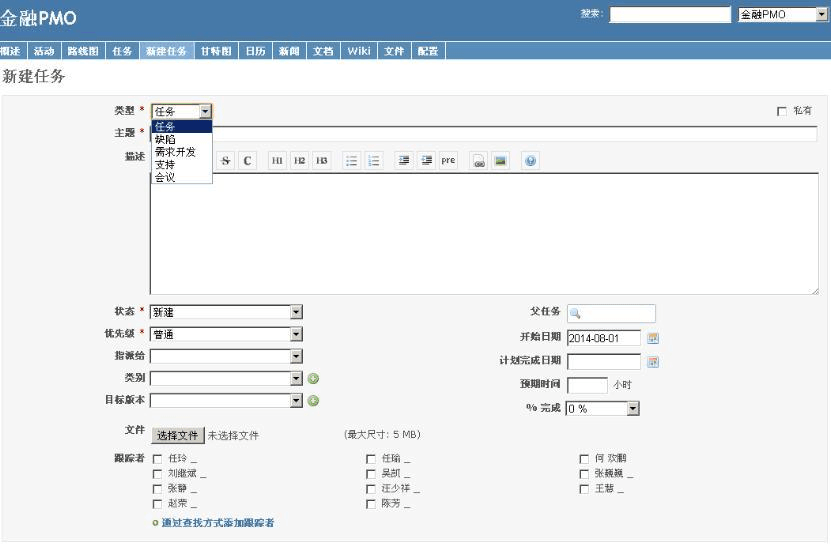Select 支持 from type list
The width and height of the screenshot is (831, 546).
click(x=182, y=165)
